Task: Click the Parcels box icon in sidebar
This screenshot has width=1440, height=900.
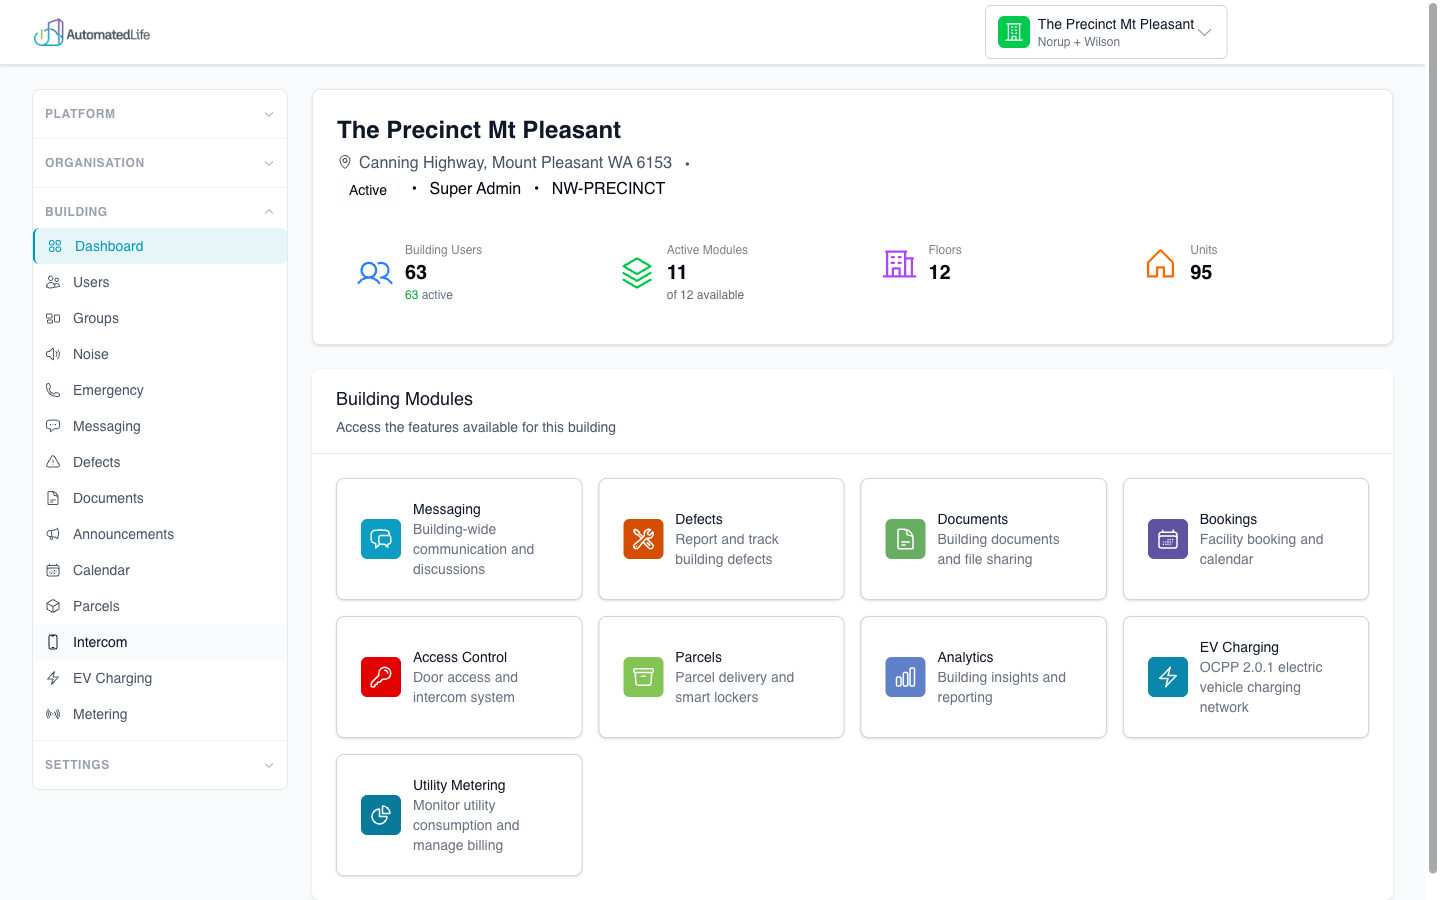Action: [x=53, y=606]
